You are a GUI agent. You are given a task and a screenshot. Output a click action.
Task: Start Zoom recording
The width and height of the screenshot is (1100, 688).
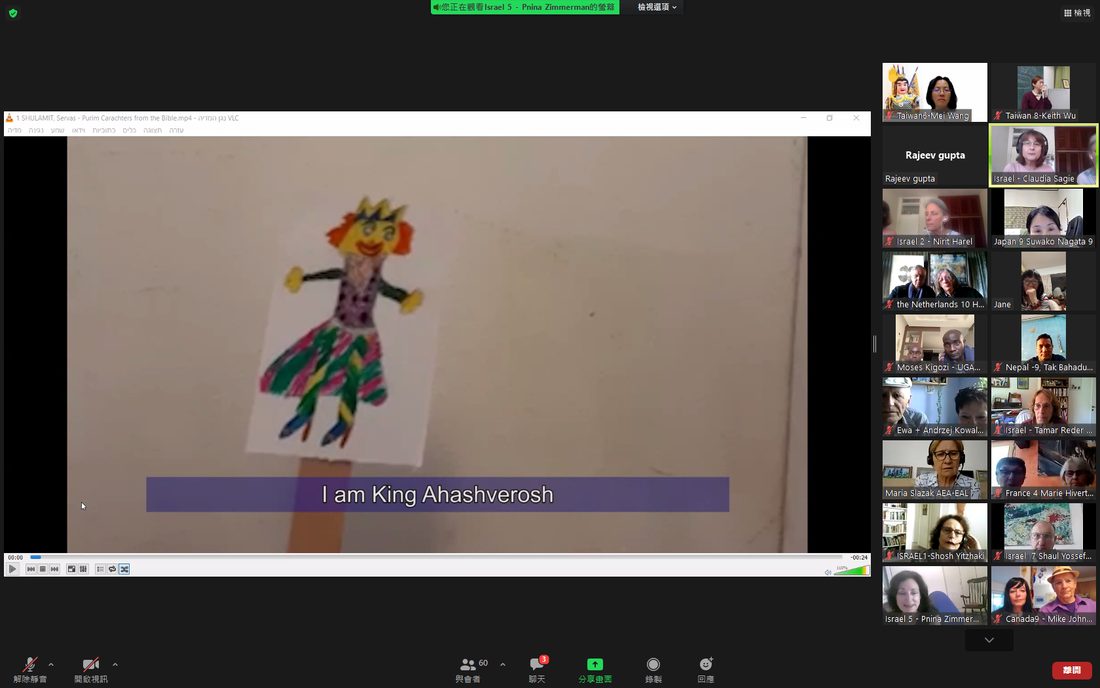(x=653, y=670)
